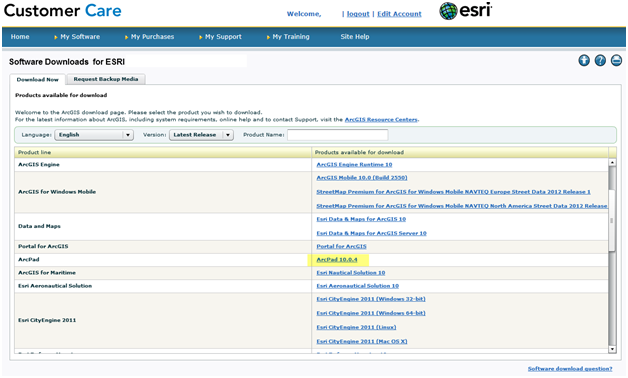Switch to the Download Now tab
This screenshot has width=628, height=378.
pyautogui.click(x=38, y=80)
